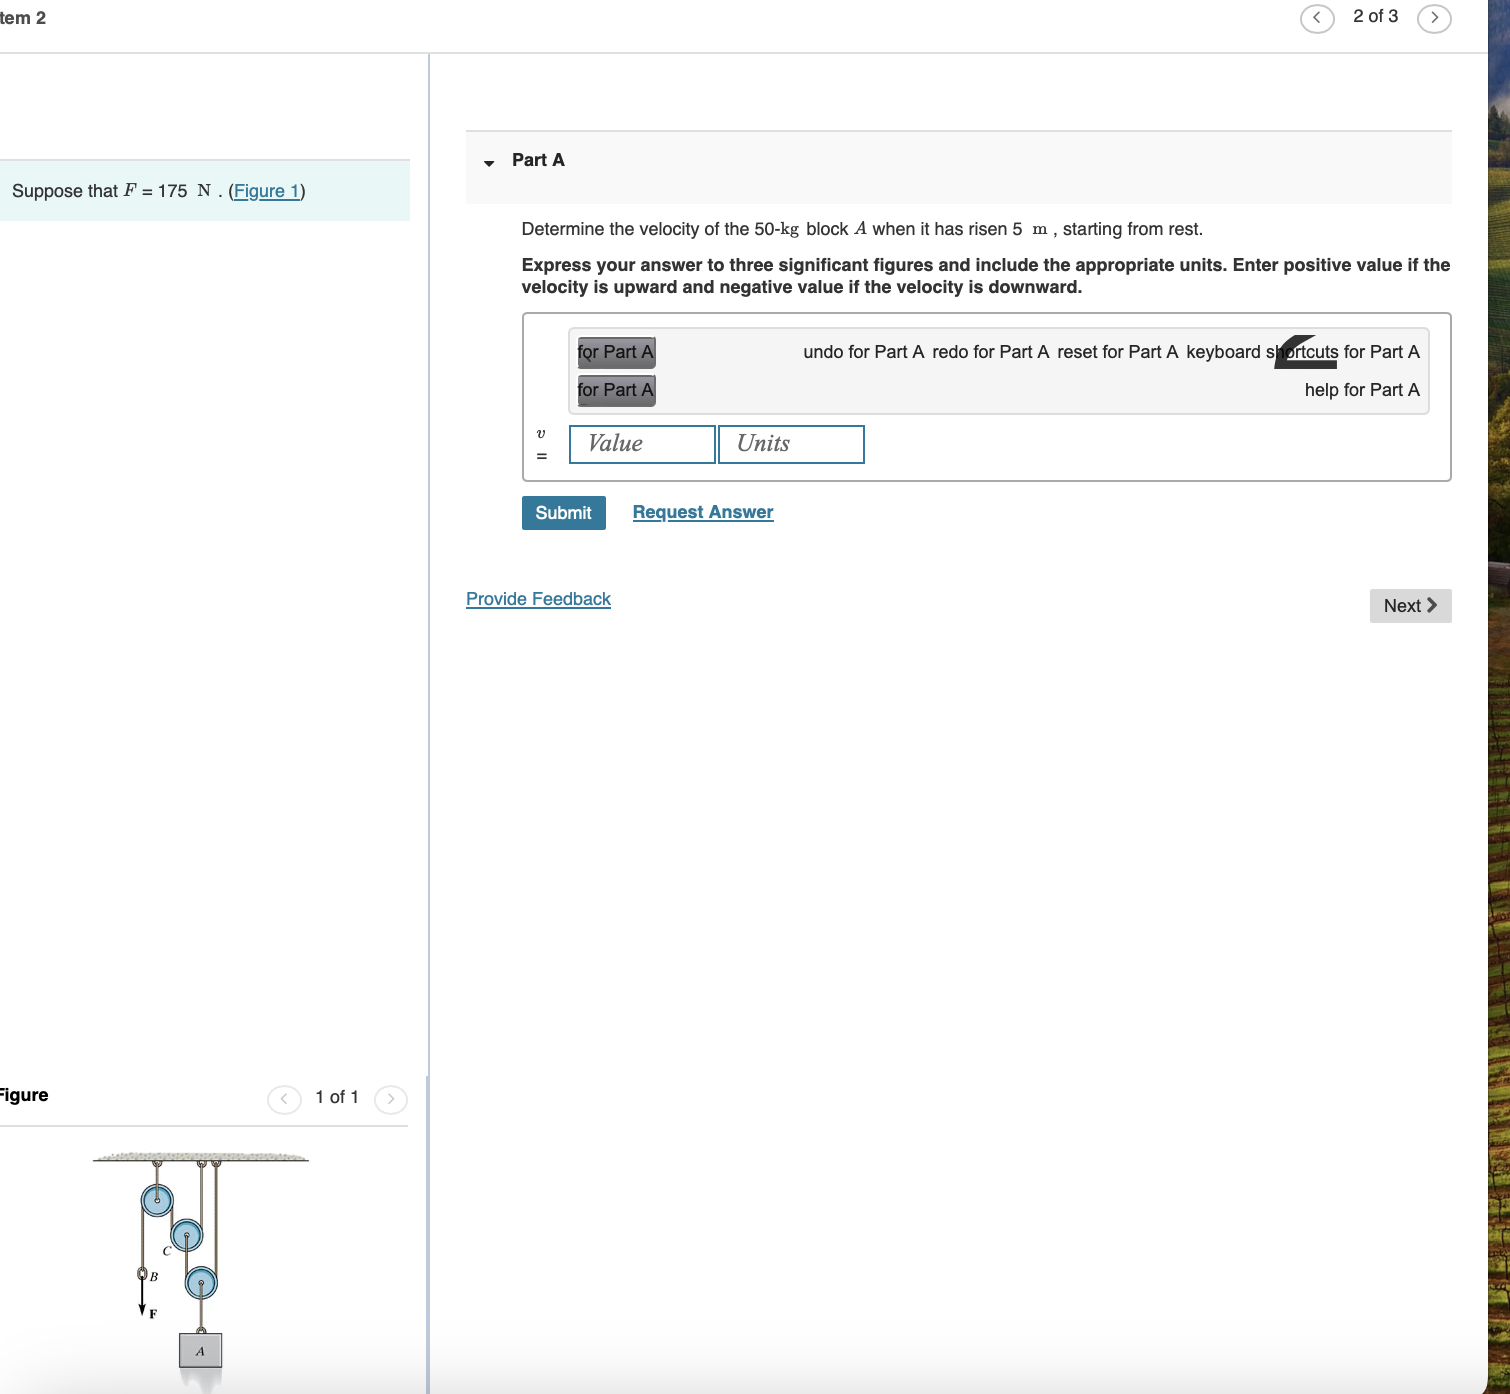Open help for Part A
The height and width of the screenshot is (1394, 1510).
pos(1362,390)
